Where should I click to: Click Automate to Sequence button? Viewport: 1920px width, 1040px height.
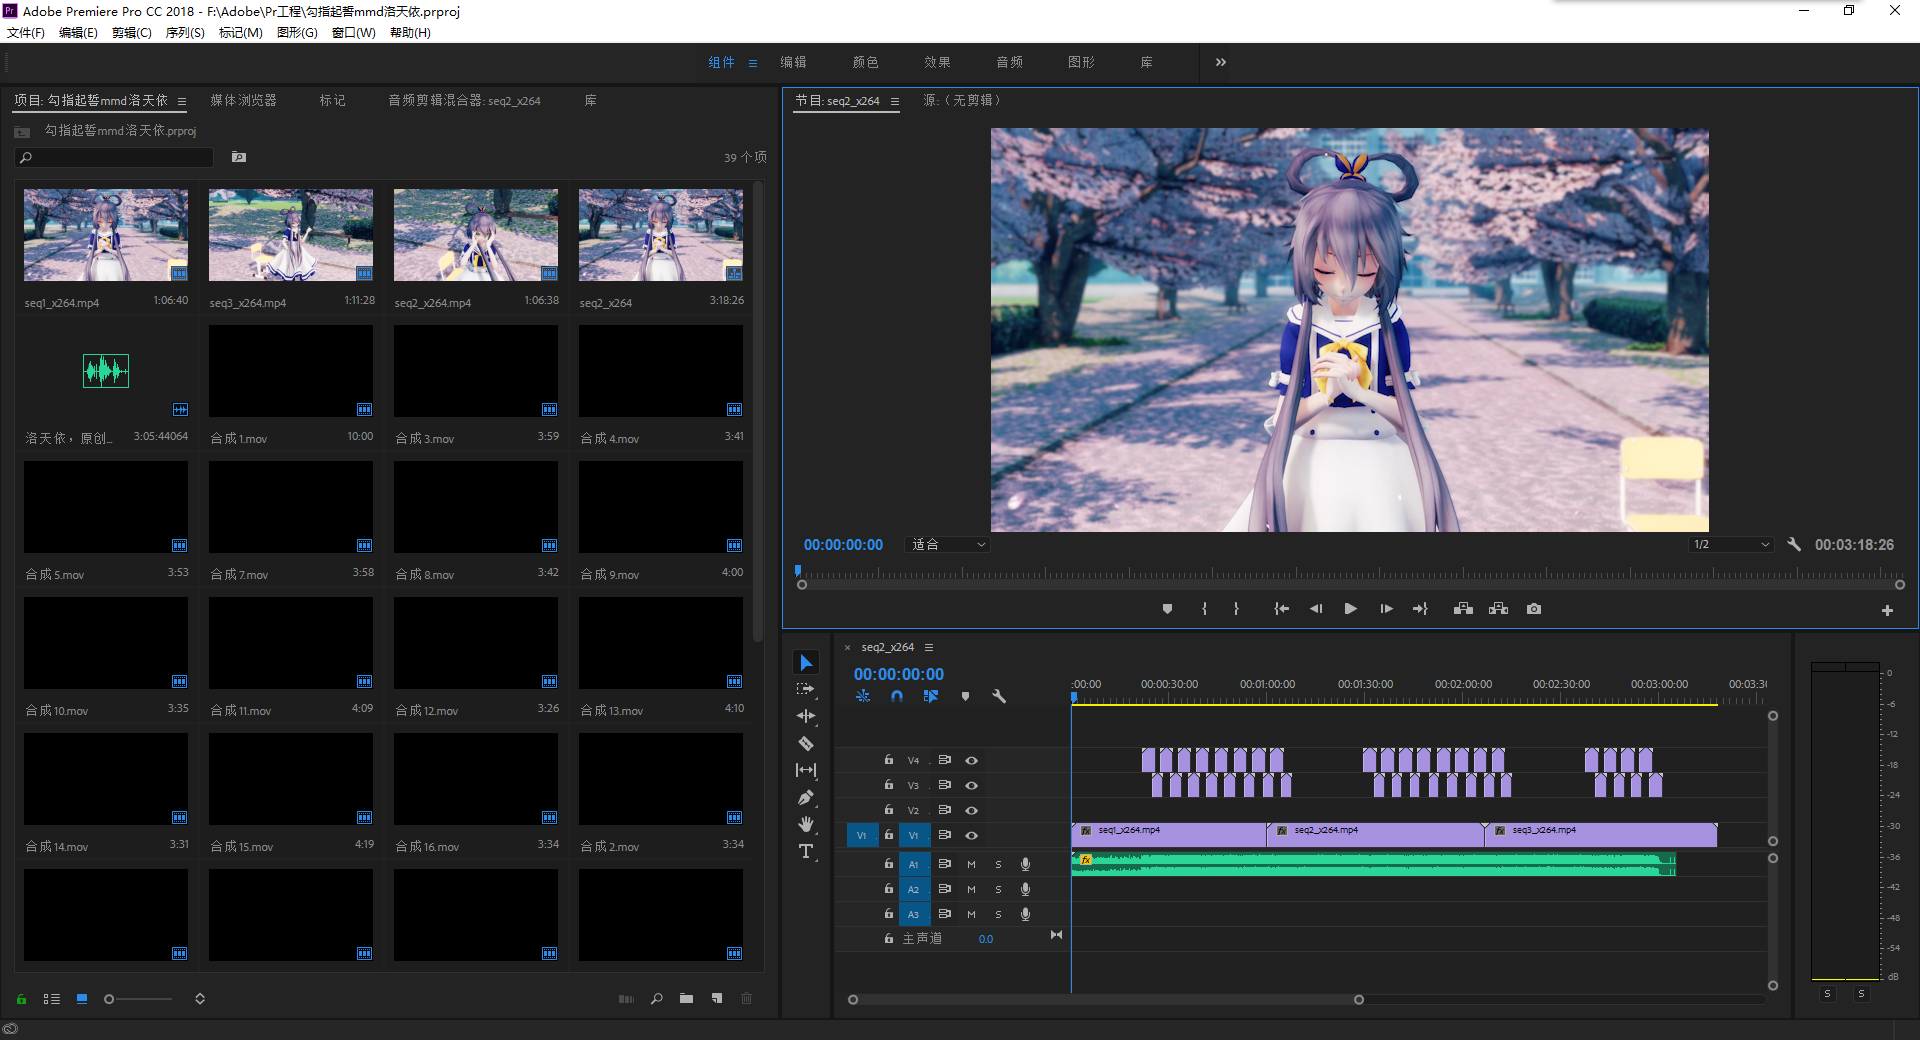pyautogui.click(x=626, y=999)
